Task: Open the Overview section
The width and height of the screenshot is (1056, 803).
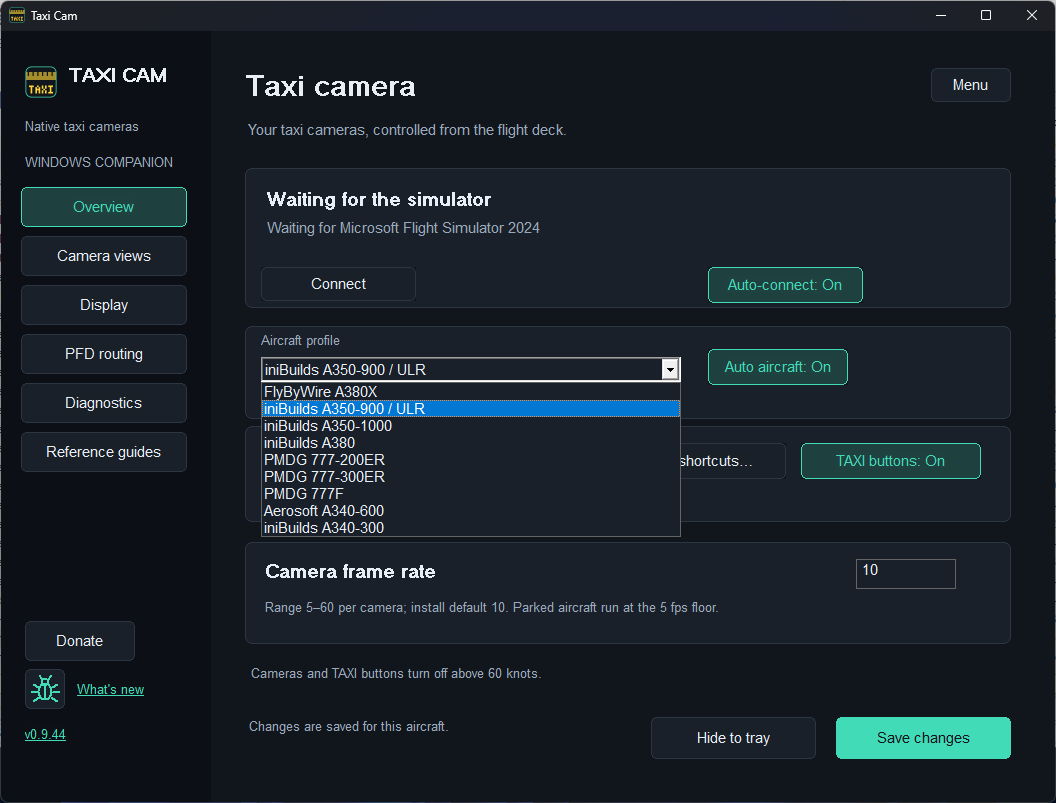Action: click(x=104, y=207)
